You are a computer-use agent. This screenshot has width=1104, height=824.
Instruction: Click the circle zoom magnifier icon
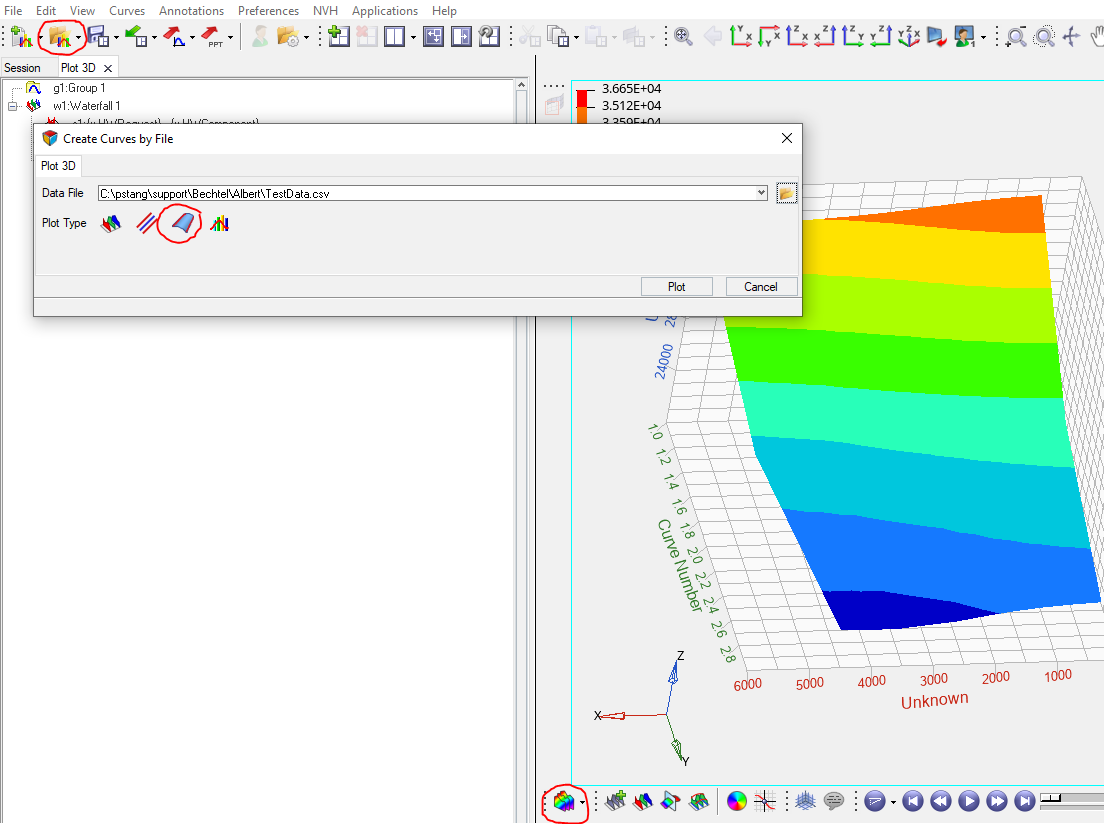[1044, 36]
